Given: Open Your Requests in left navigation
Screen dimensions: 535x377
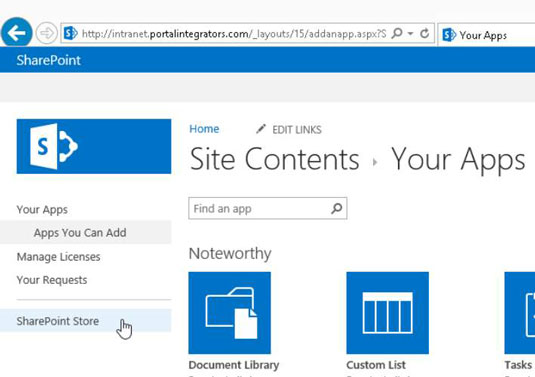Looking at the screenshot, I should (x=52, y=280).
